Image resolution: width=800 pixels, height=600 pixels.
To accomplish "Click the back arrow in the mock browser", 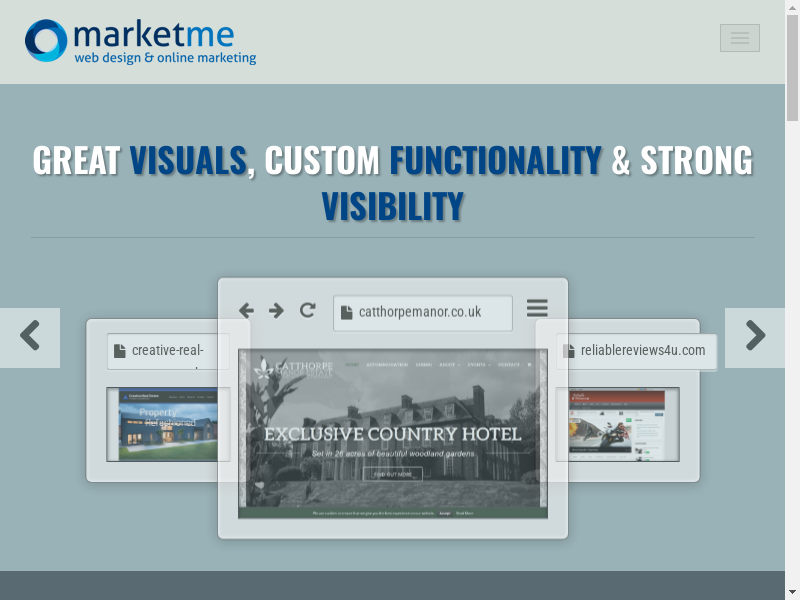I will pyautogui.click(x=246, y=311).
